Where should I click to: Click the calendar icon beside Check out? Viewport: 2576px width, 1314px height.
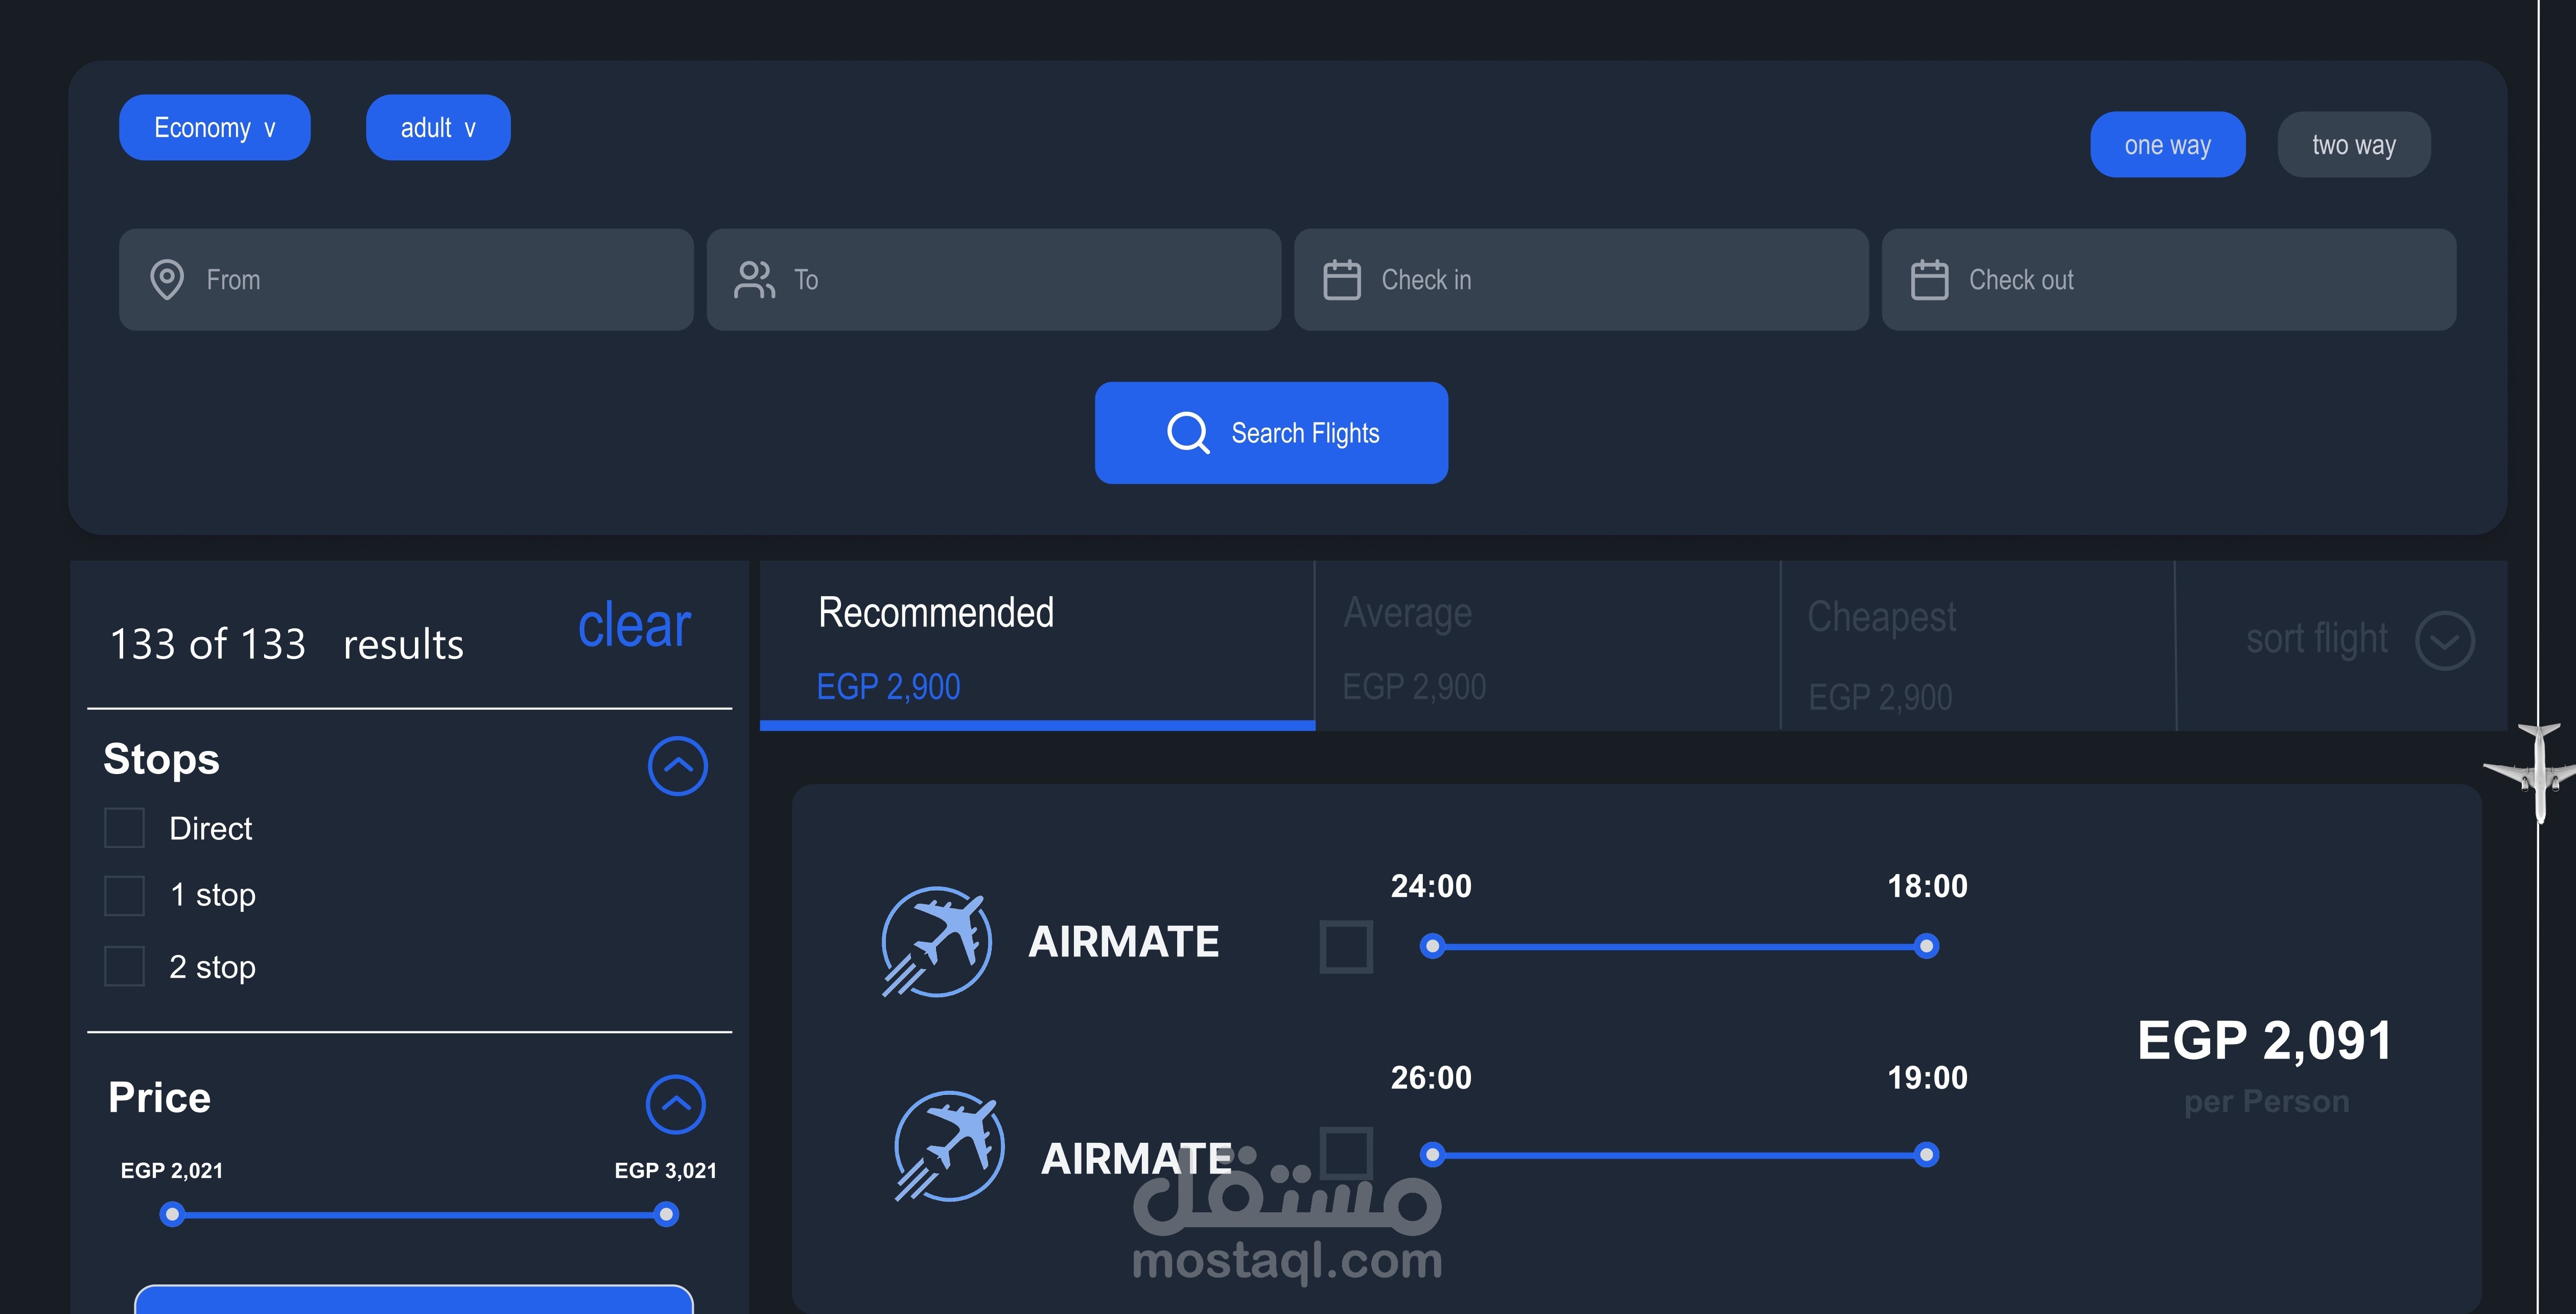pyautogui.click(x=1929, y=280)
